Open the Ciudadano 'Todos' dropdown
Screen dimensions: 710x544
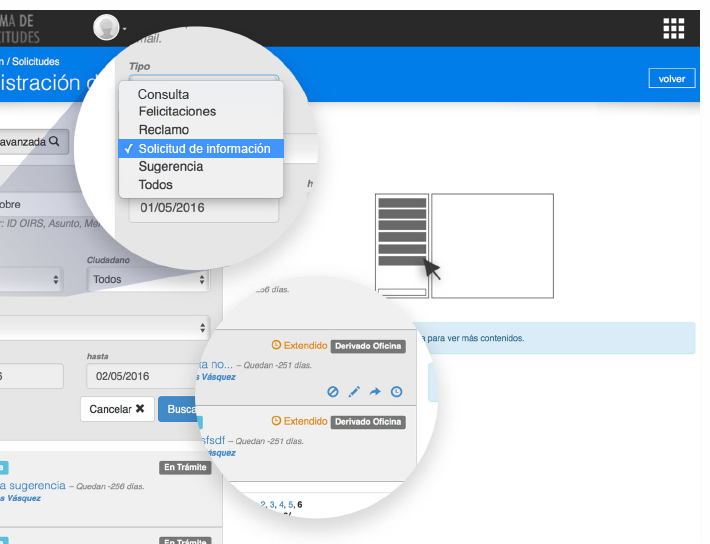[148, 280]
